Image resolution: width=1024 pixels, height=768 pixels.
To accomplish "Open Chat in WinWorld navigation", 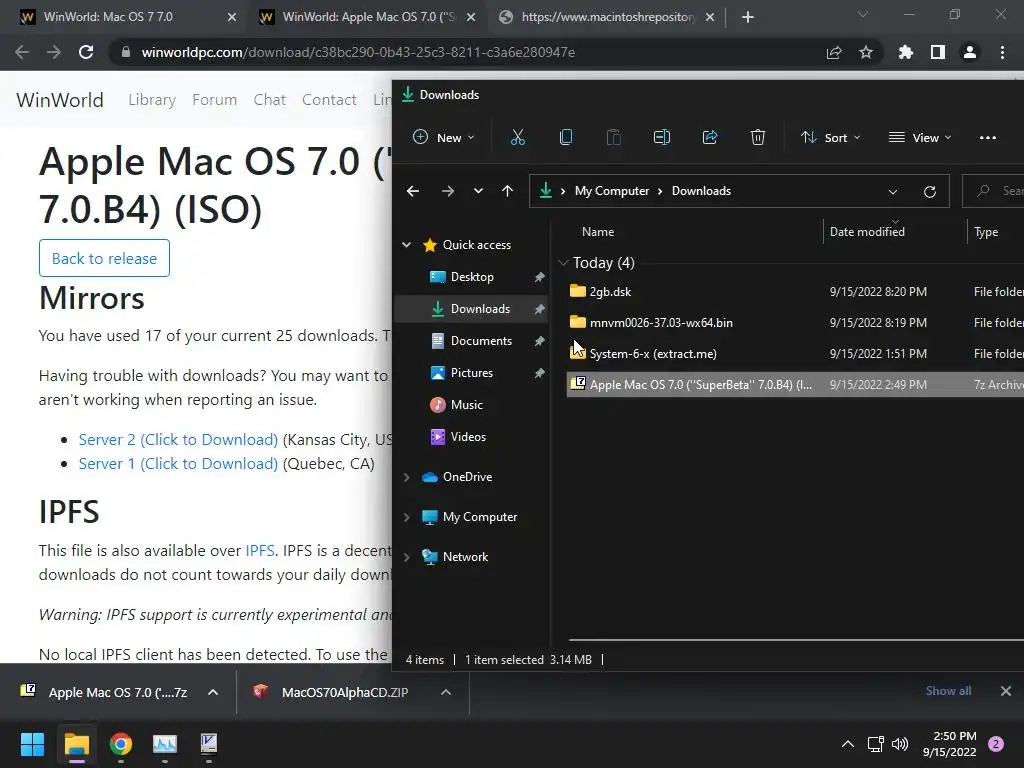I will coord(270,100).
